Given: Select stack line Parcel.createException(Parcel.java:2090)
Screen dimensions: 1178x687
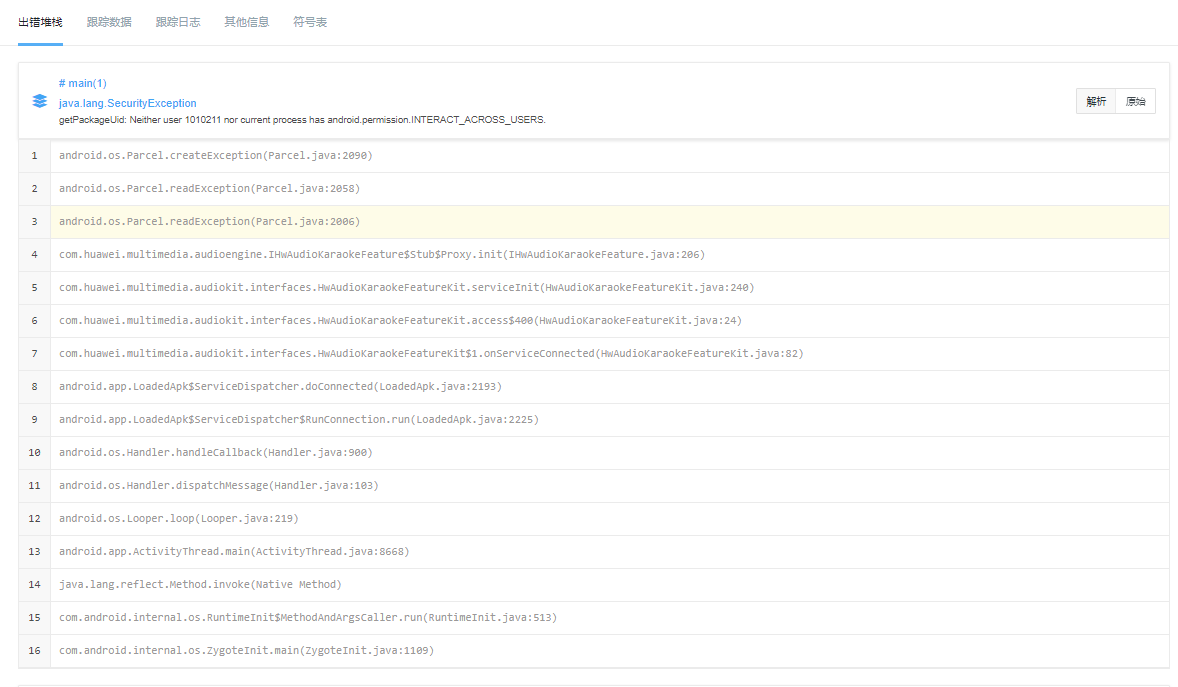Looking at the screenshot, I should (x=609, y=156).
